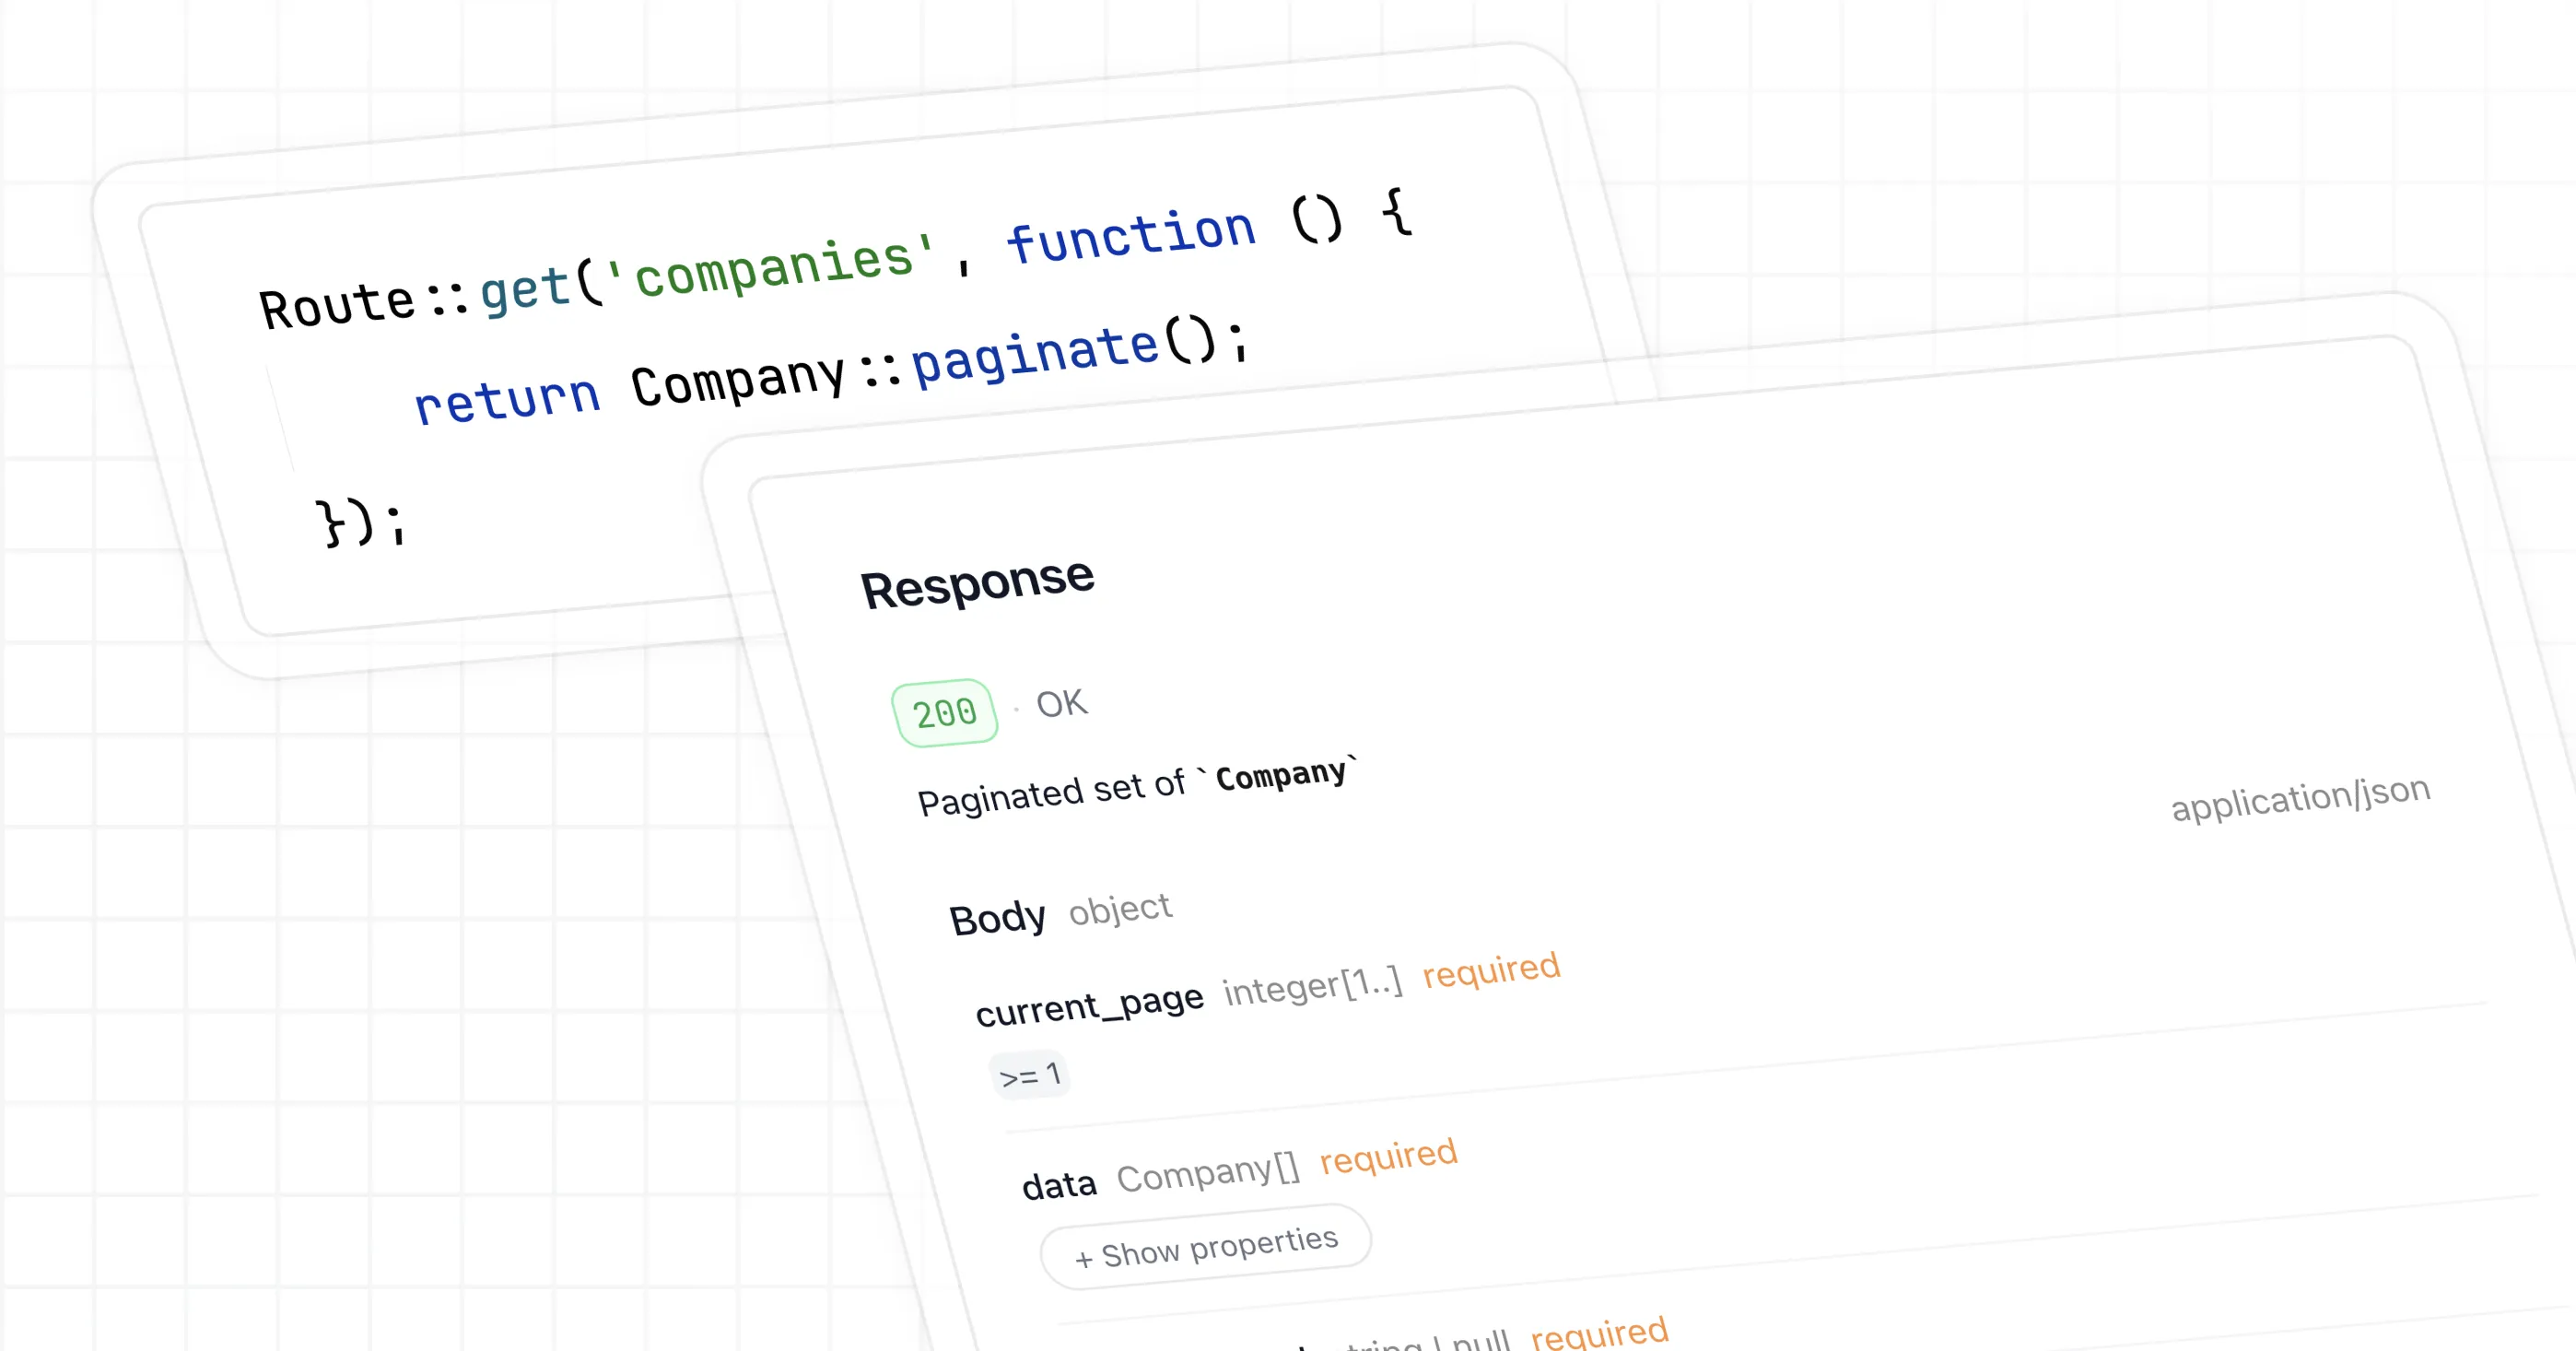Click the bold Company code in description
Image resolution: width=2576 pixels, height=1351 pixels.
(1281, 775)
